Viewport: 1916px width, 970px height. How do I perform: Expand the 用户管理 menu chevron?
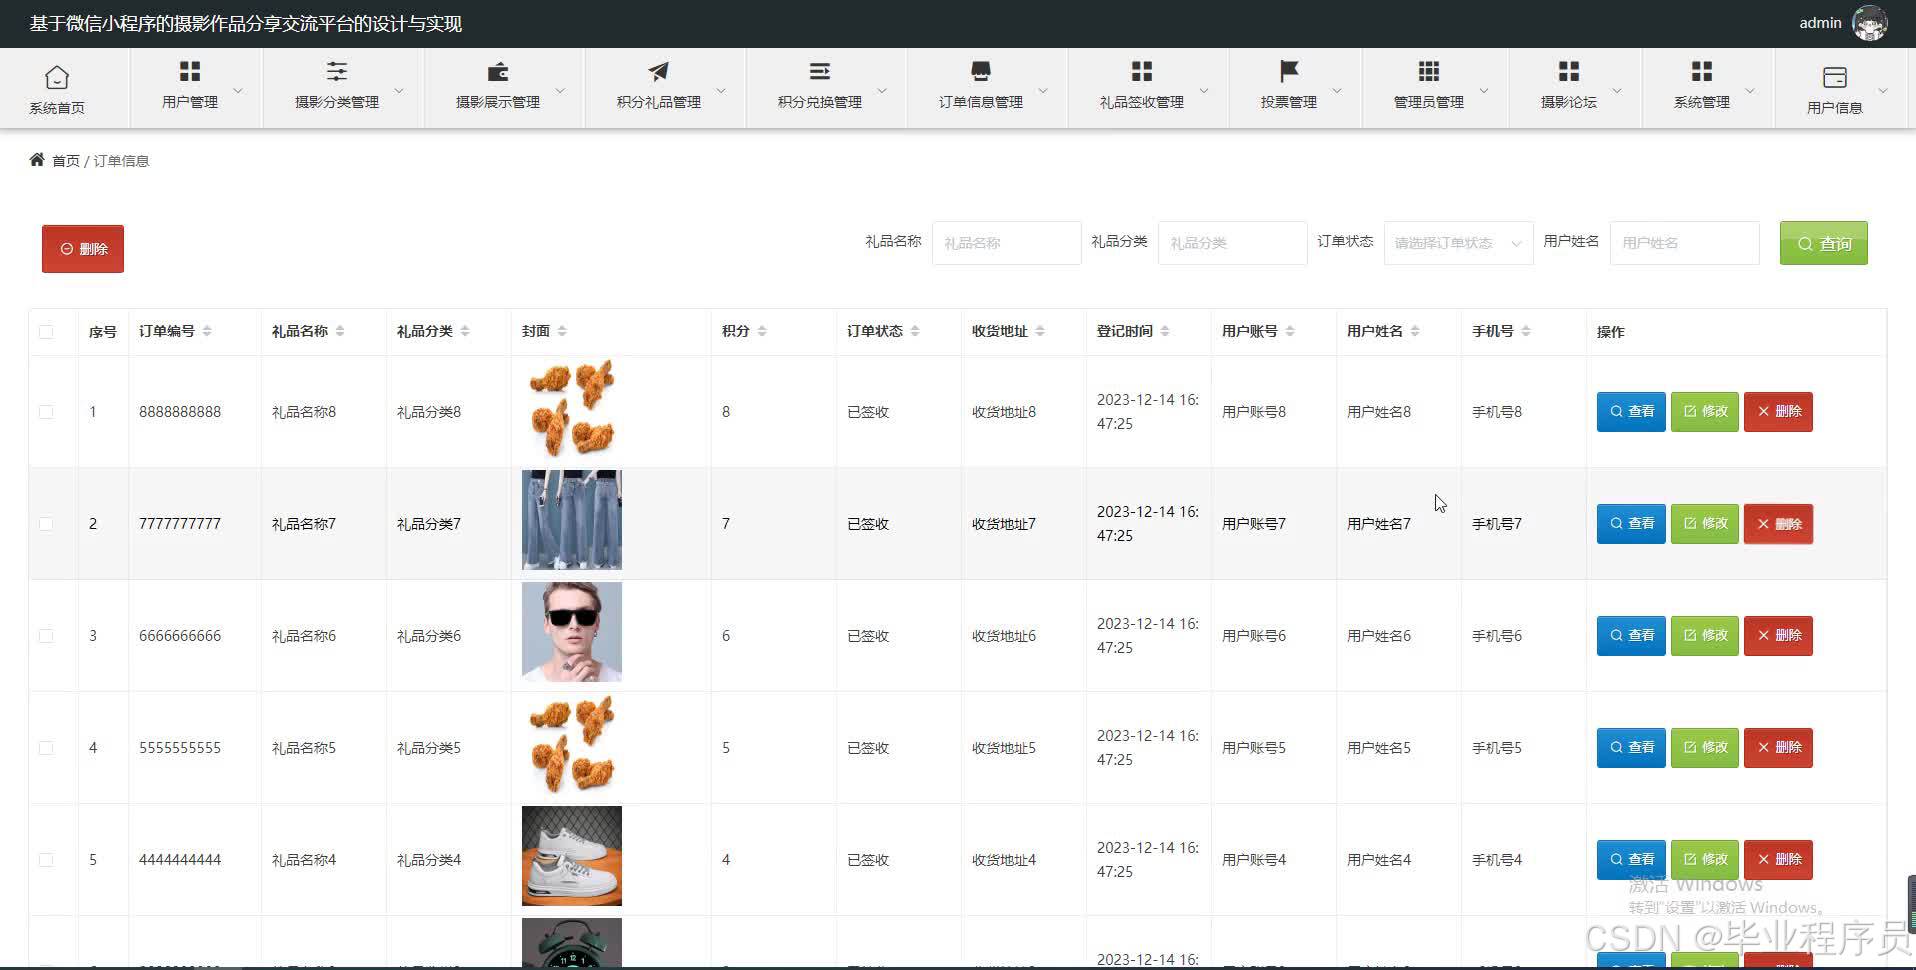pyautogui.click(x=238, y=90)
